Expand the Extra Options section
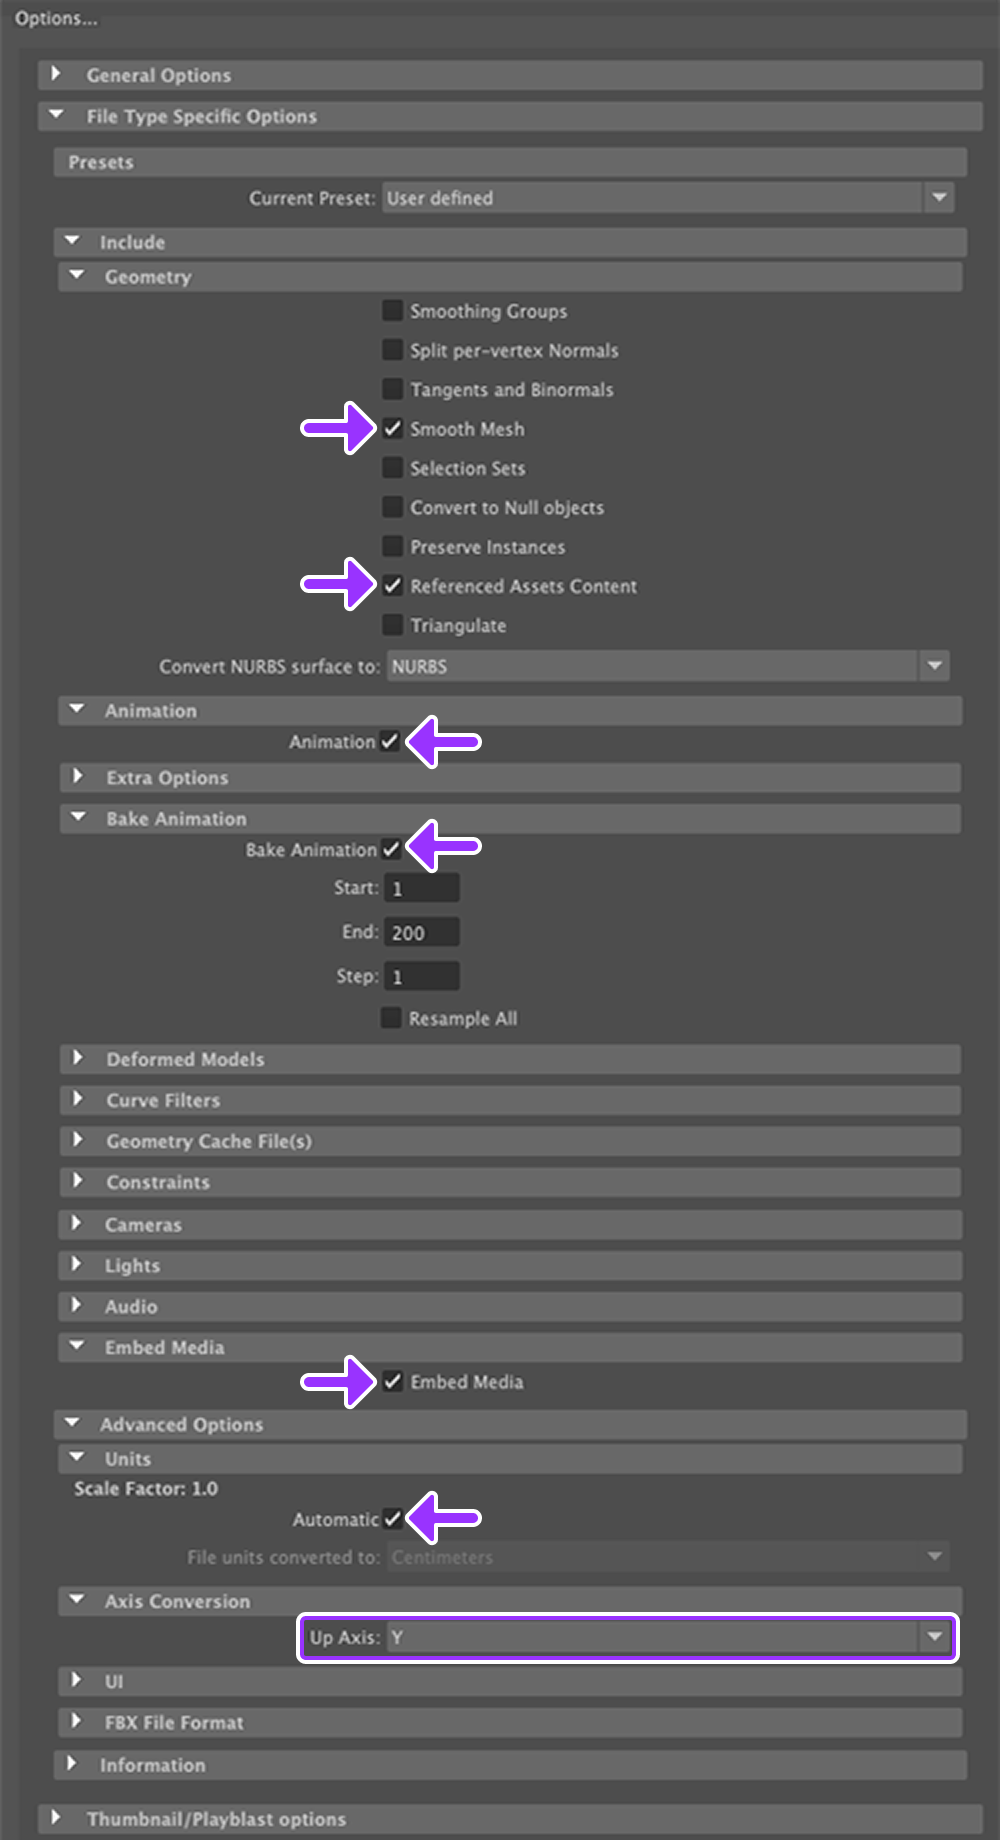The height and width of the screenshot is (1840, 1000). [510, 778]
